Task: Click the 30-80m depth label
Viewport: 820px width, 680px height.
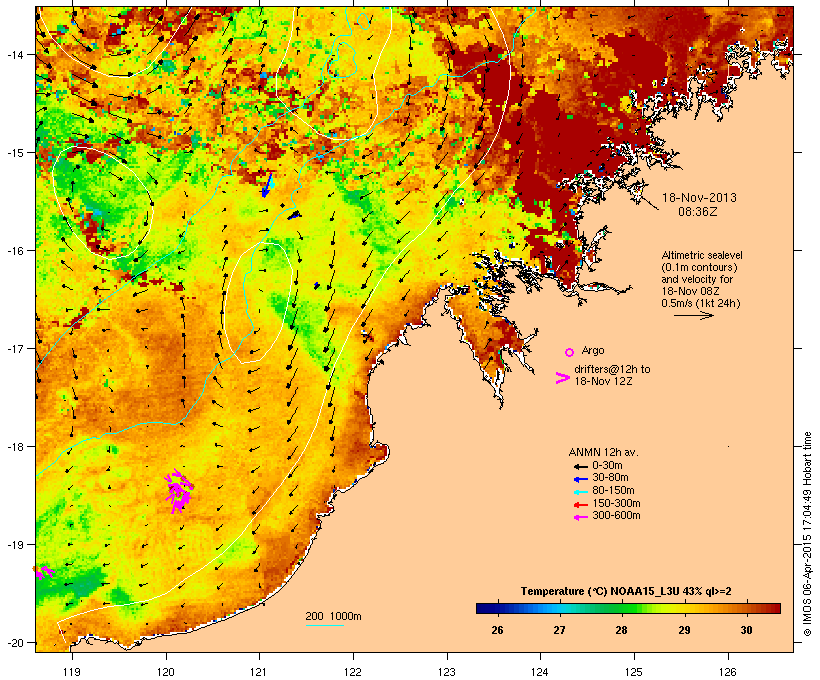Action: (x=610, y=478)
